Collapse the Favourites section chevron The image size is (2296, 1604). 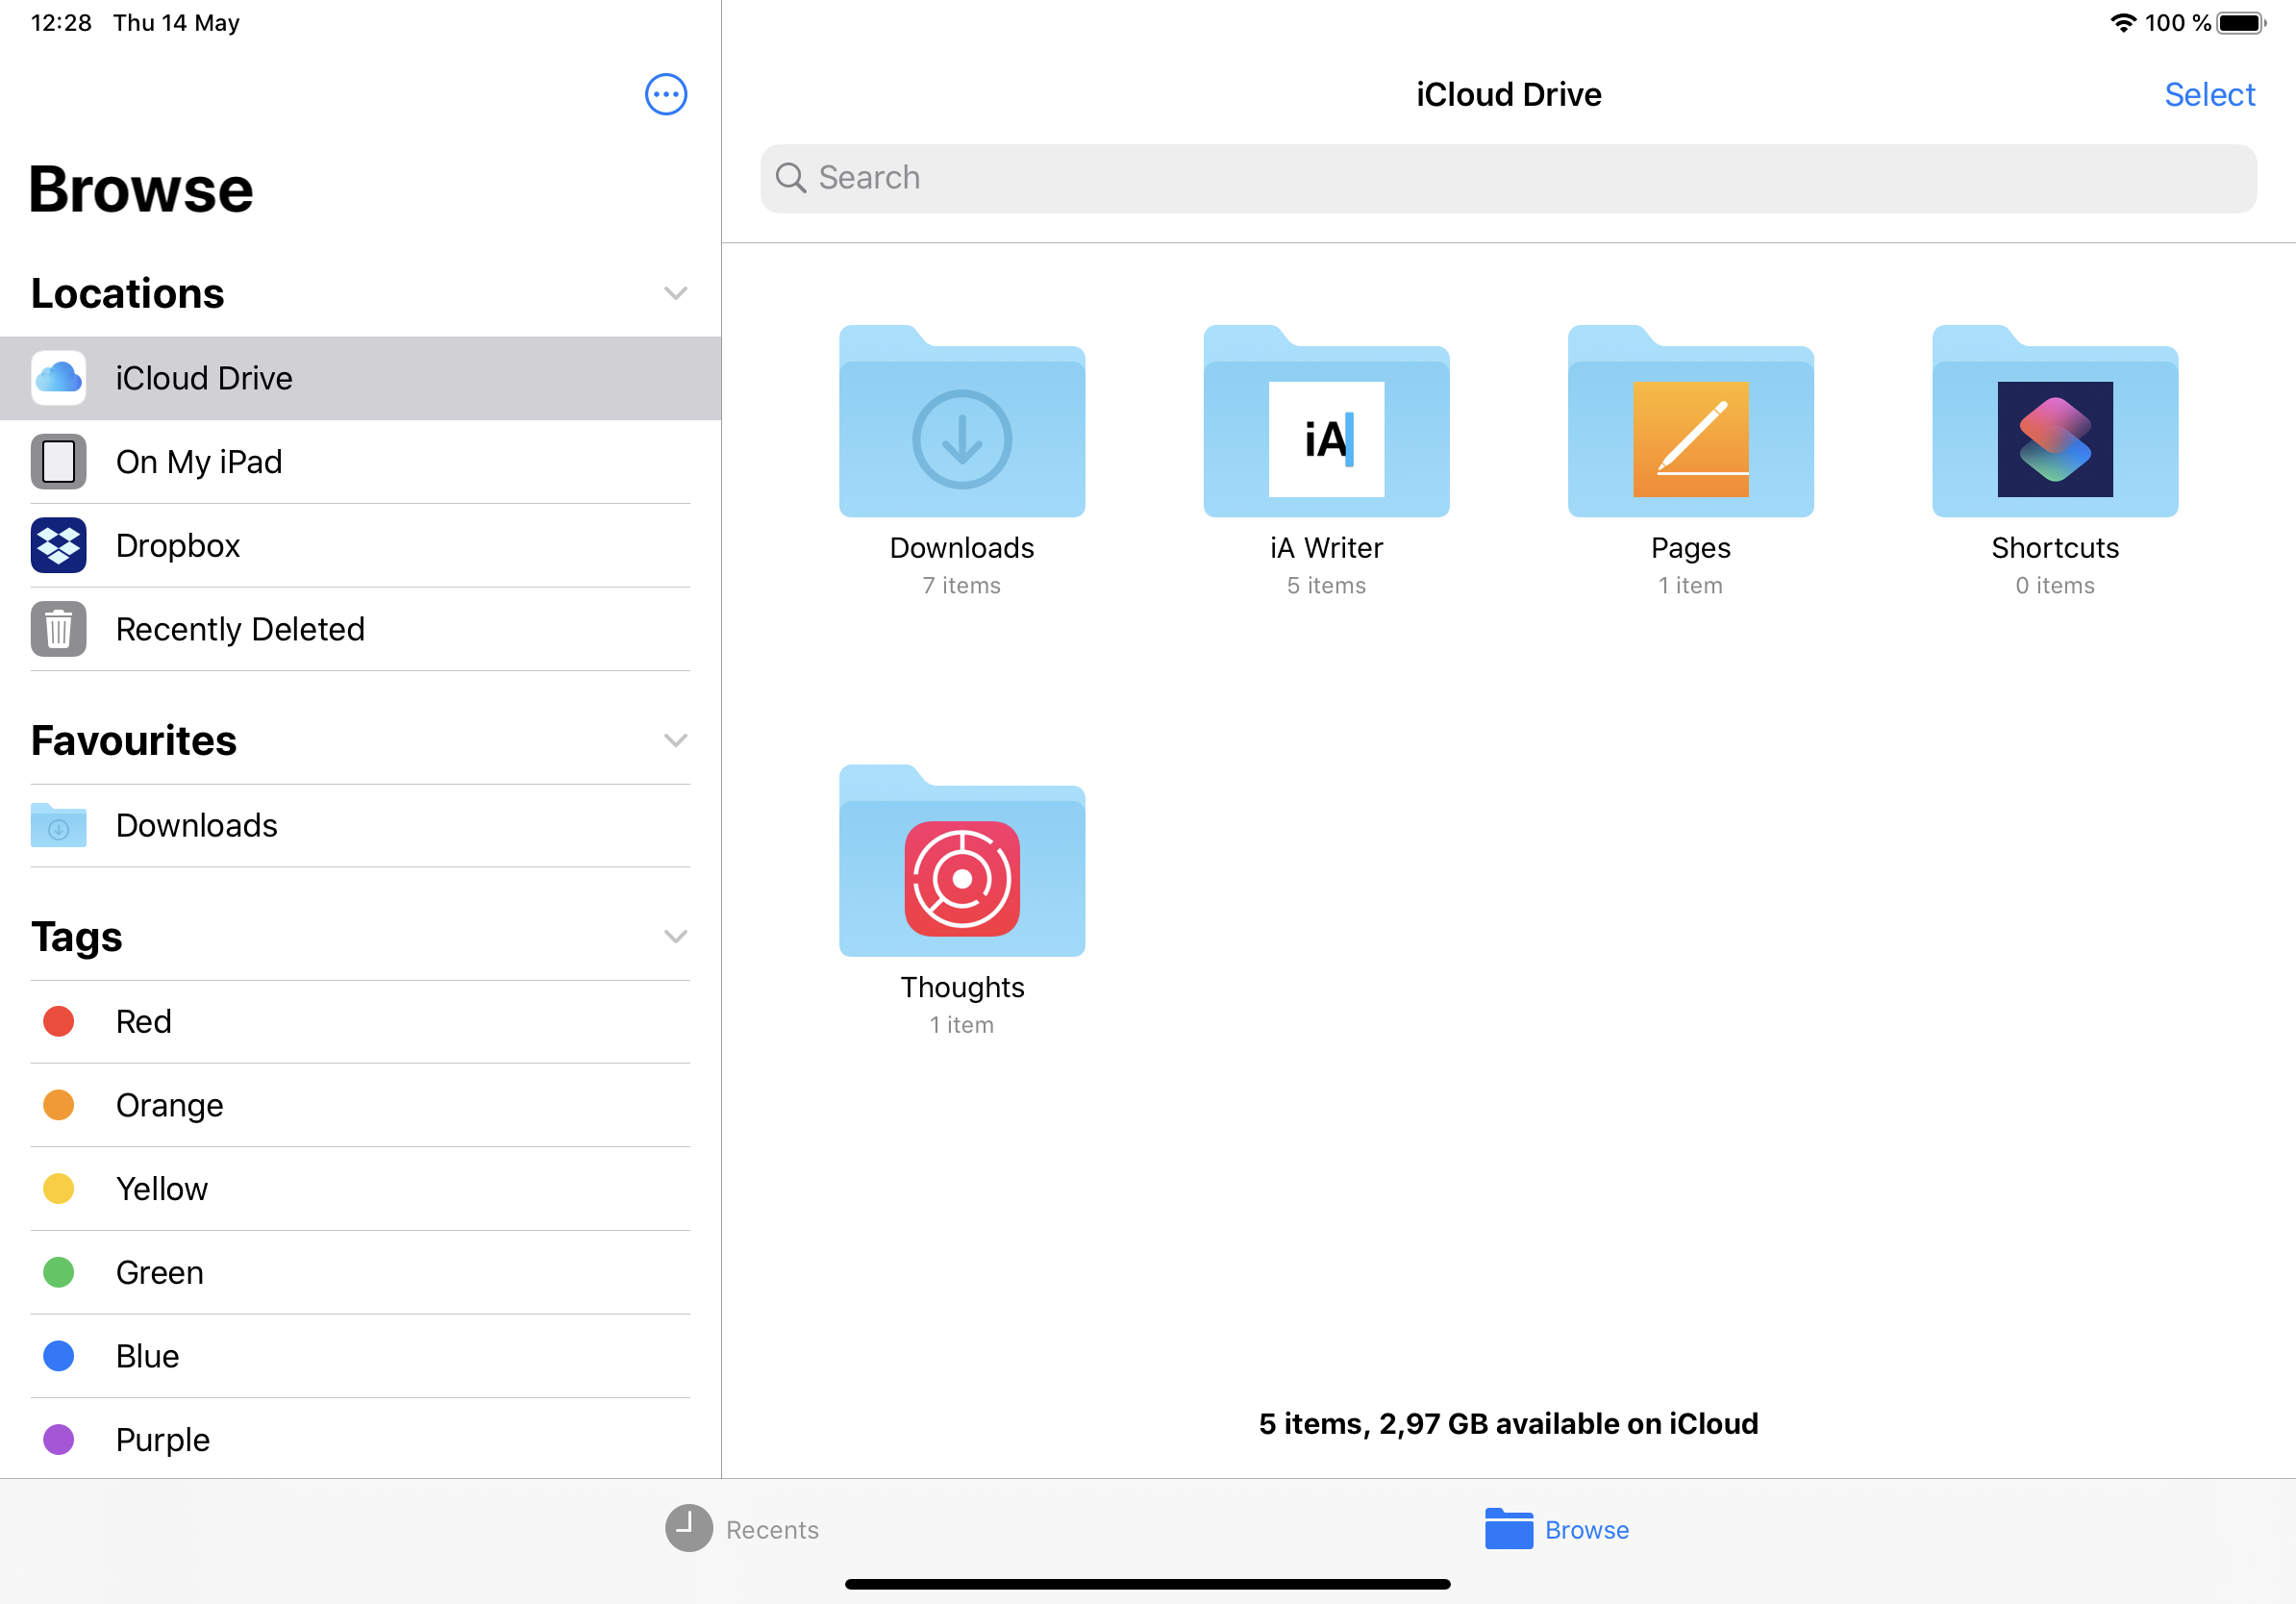pos(676,741)
